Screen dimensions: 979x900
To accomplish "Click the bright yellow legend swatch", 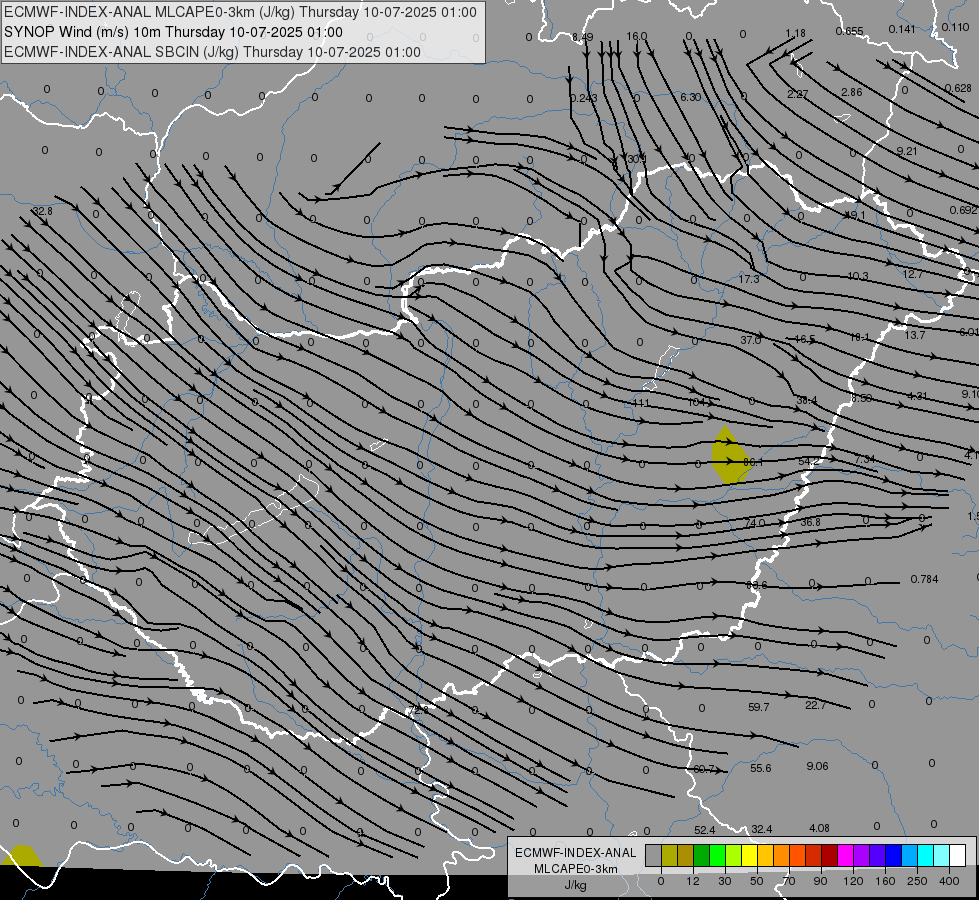I will tap(749, 855).
